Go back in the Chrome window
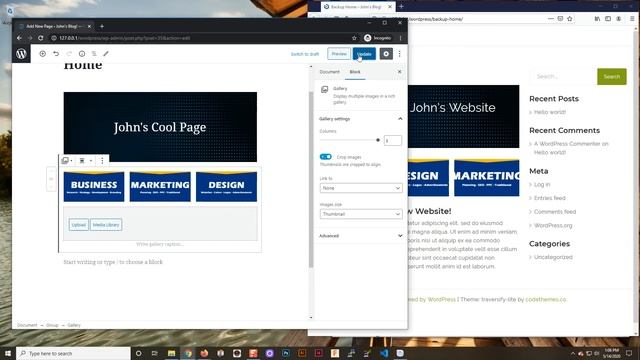Image resolution: width=640 pixels, height=360 pixels. click(19, 38)
